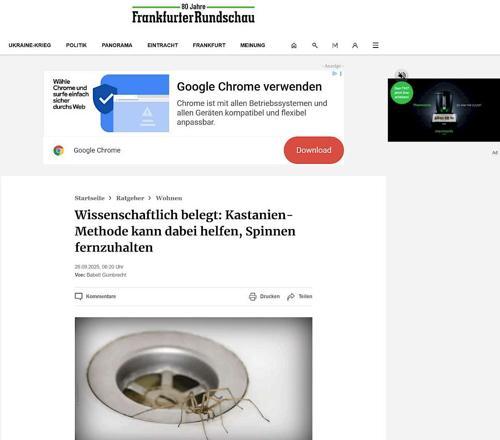500x440 pixels.
Task: Open Panorama section
Action: [x=117, y=45]
